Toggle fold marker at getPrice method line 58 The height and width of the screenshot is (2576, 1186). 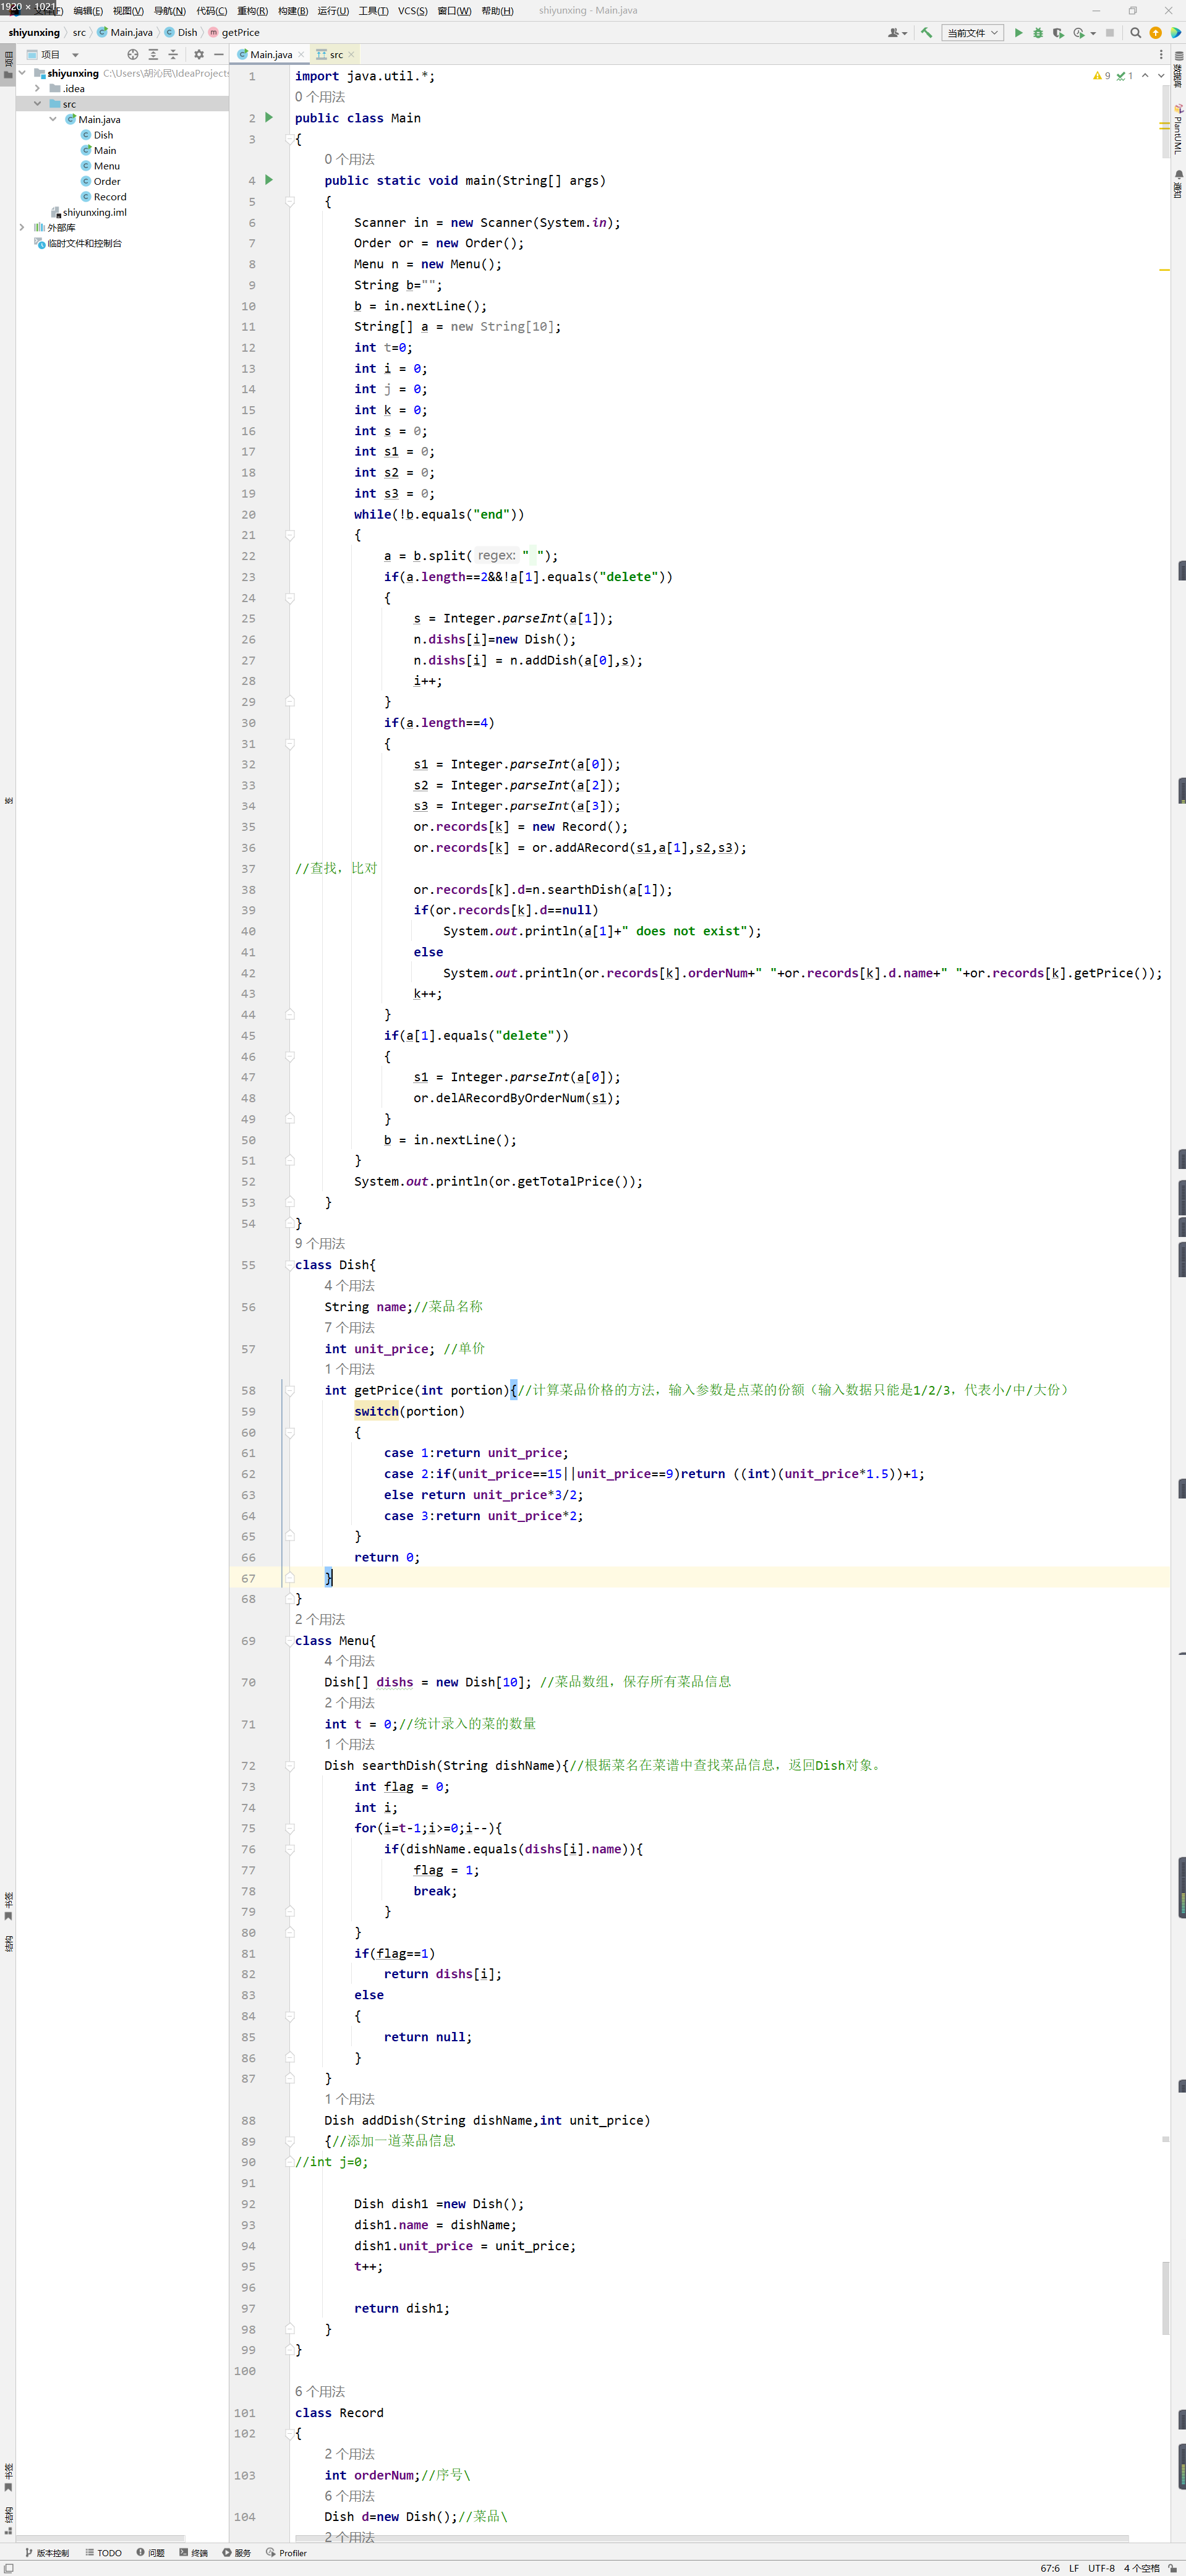pos(290,1390)
